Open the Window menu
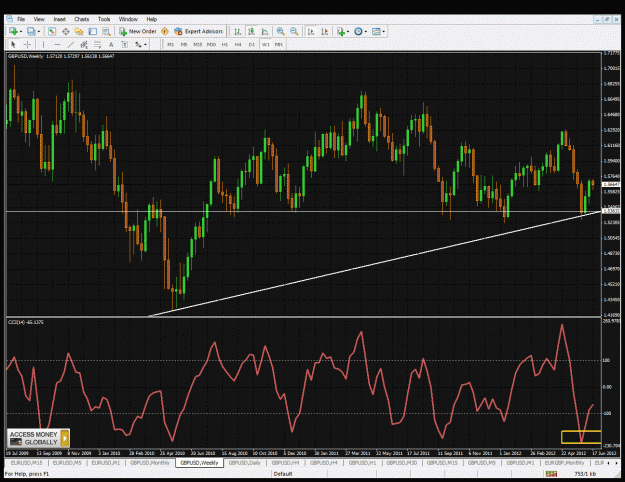 click(x=128, y=19)
